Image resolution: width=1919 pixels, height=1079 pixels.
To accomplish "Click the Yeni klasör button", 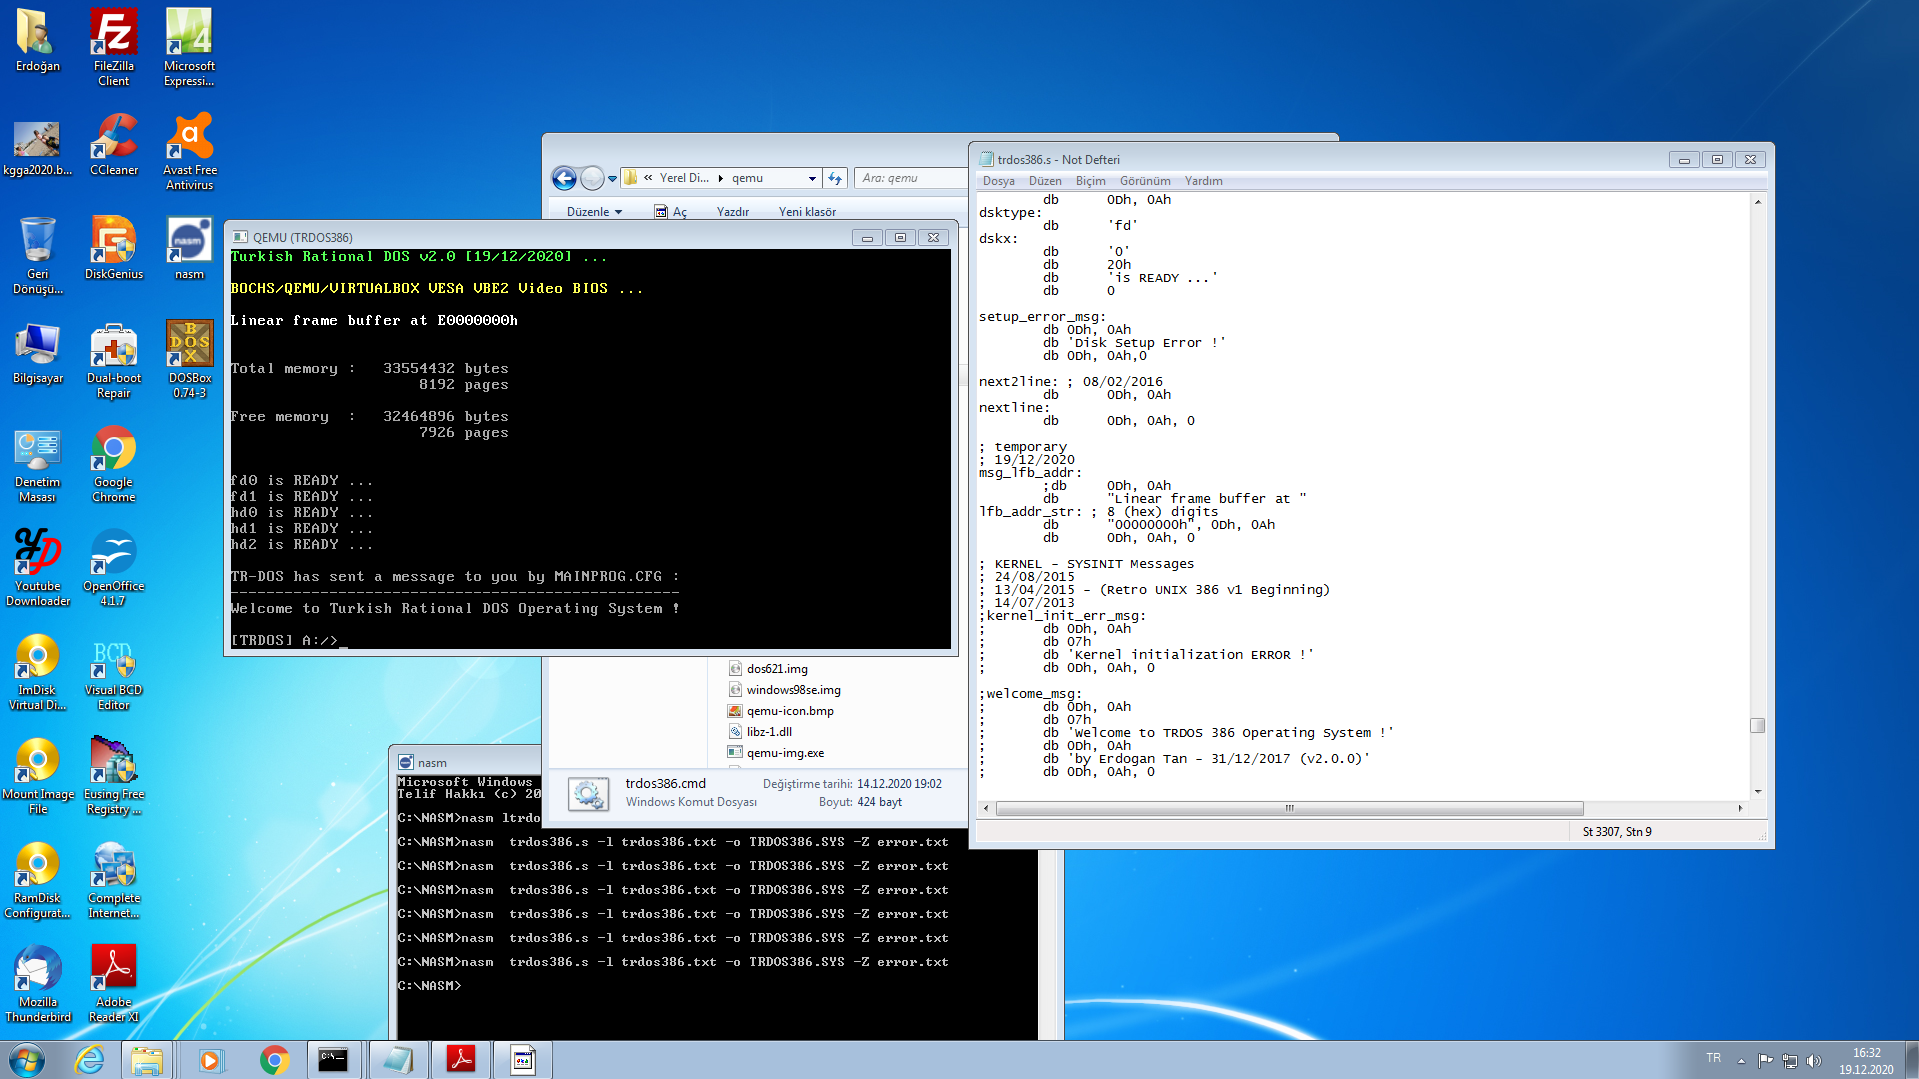I will coord(807,212).
